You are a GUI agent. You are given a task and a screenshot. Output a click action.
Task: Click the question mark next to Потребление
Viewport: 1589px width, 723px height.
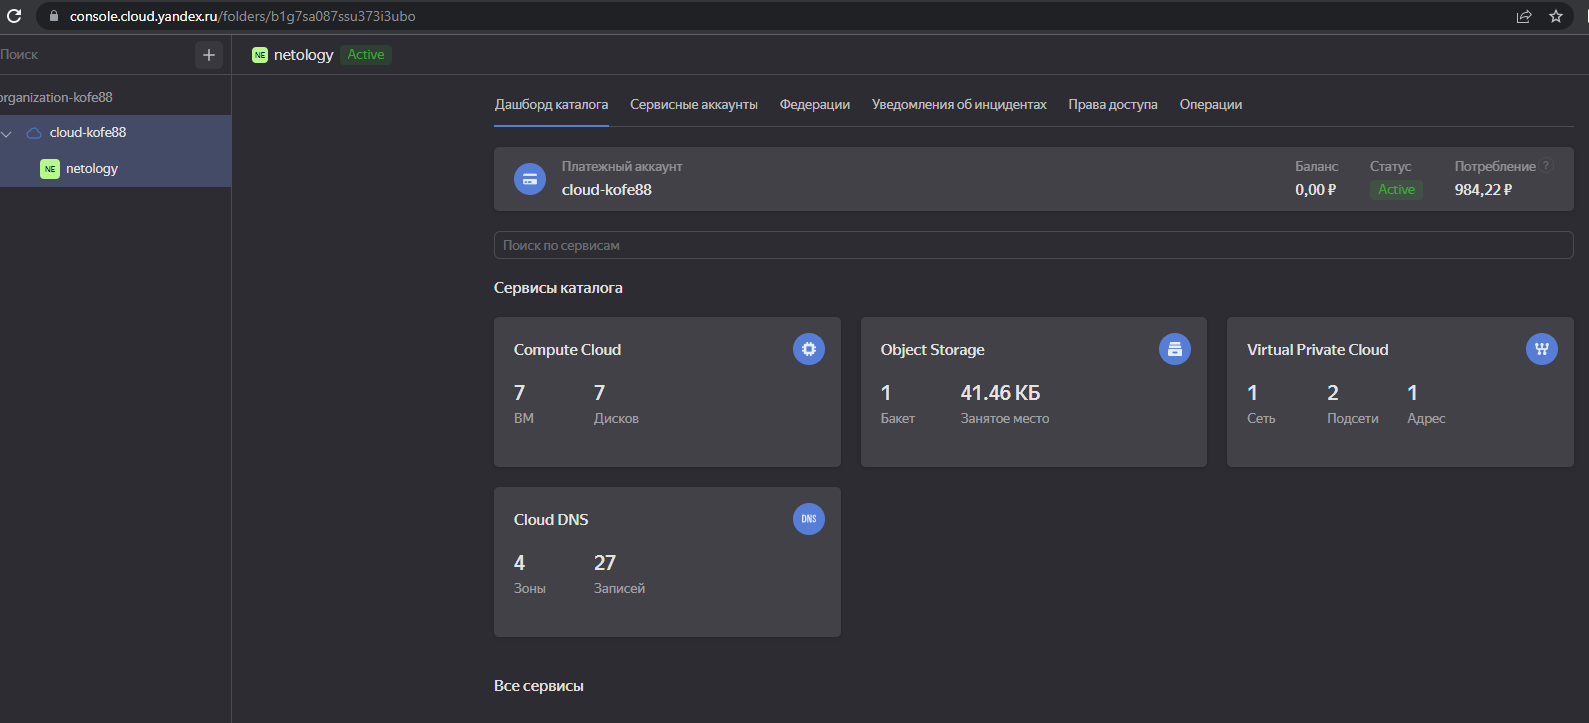tap(1546, 166)
